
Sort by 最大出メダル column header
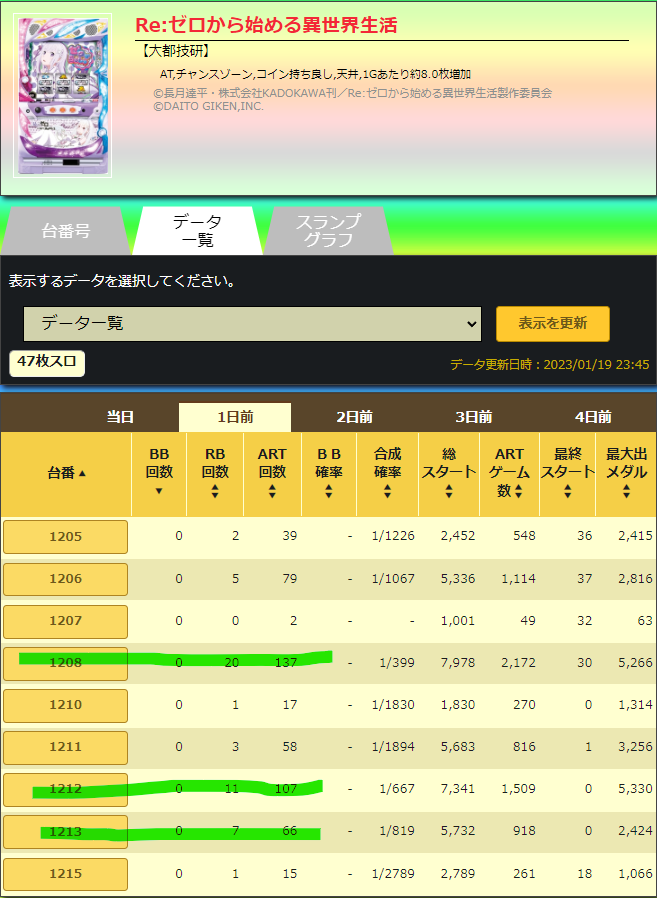[x=627, y=474]
